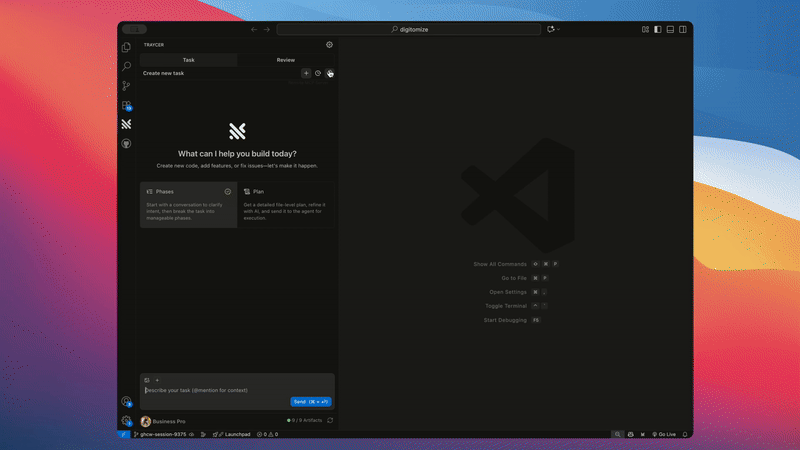Toggle the Secondary Side Bar
This screenshot has width=800, height=450.
pos(683,30)
